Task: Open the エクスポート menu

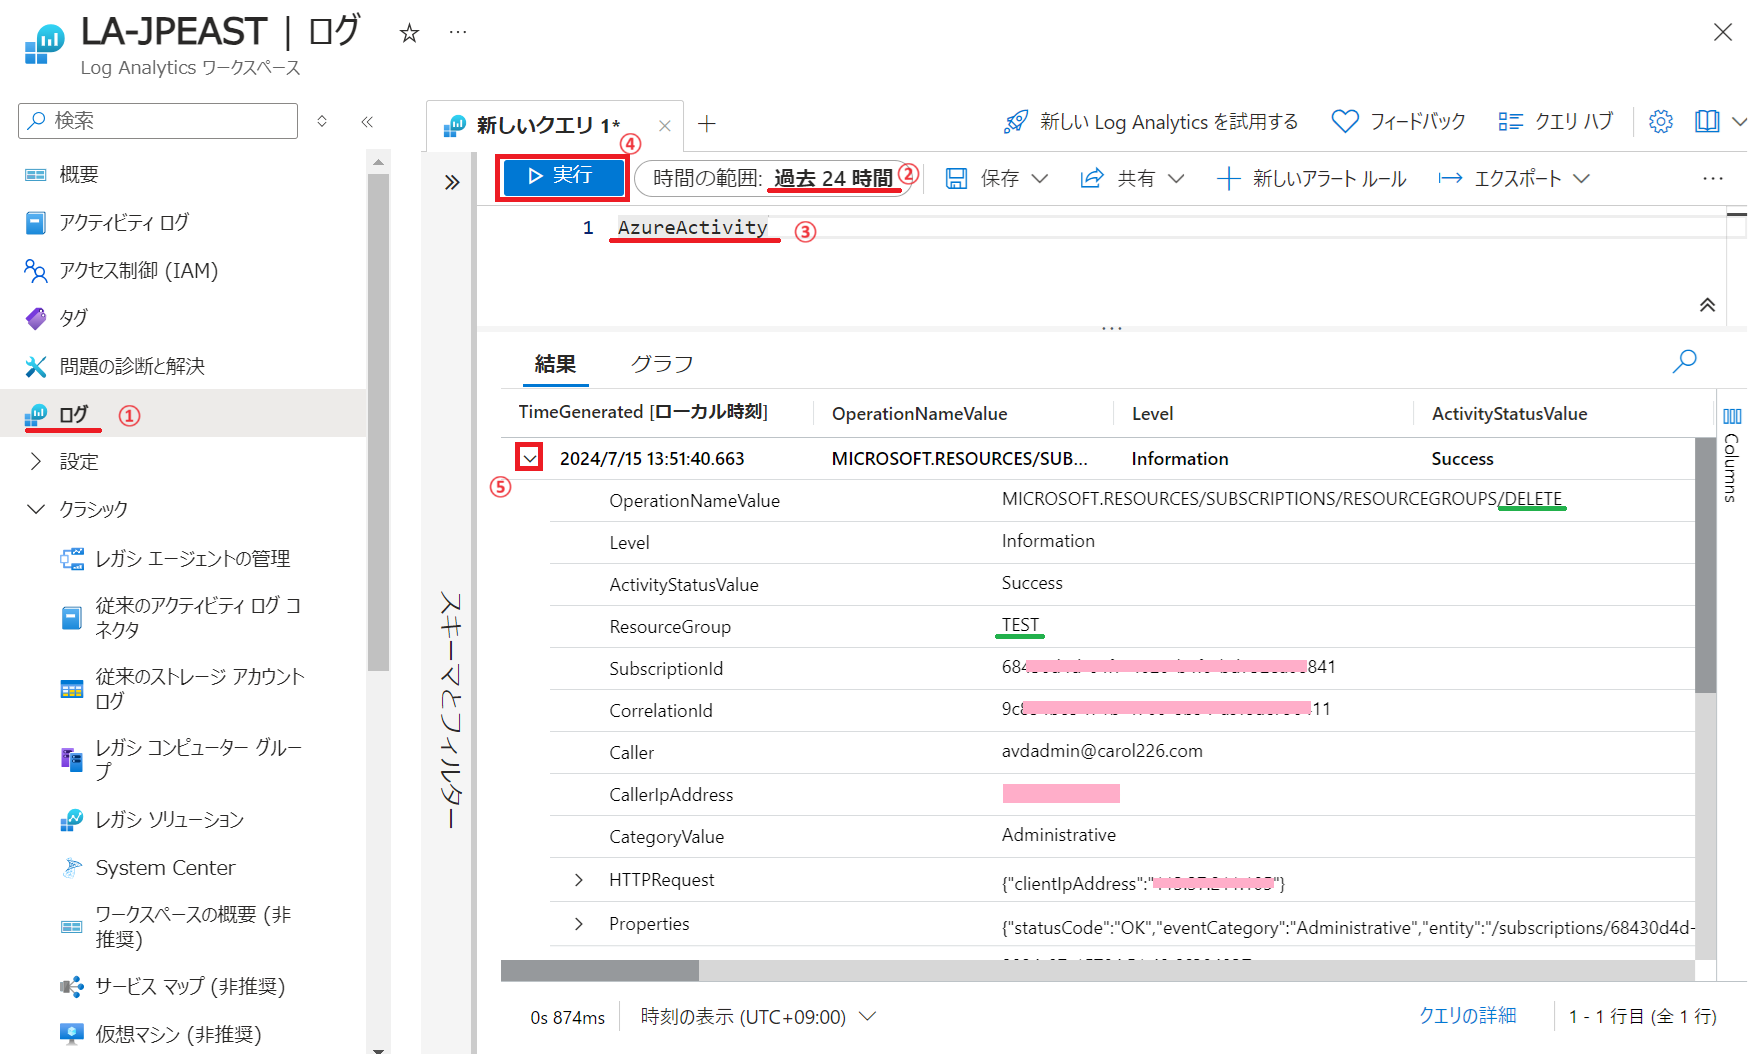Action: 1513,178
